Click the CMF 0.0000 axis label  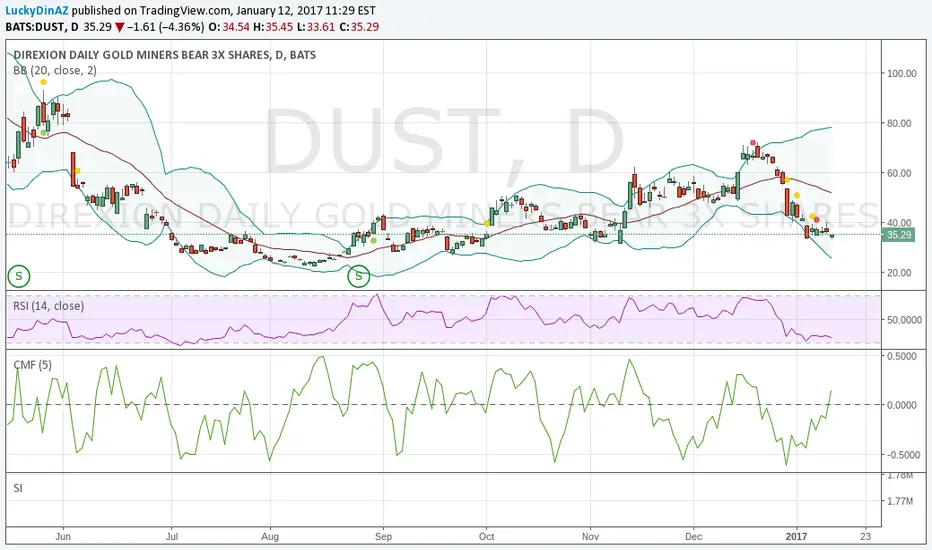point(904,405)
